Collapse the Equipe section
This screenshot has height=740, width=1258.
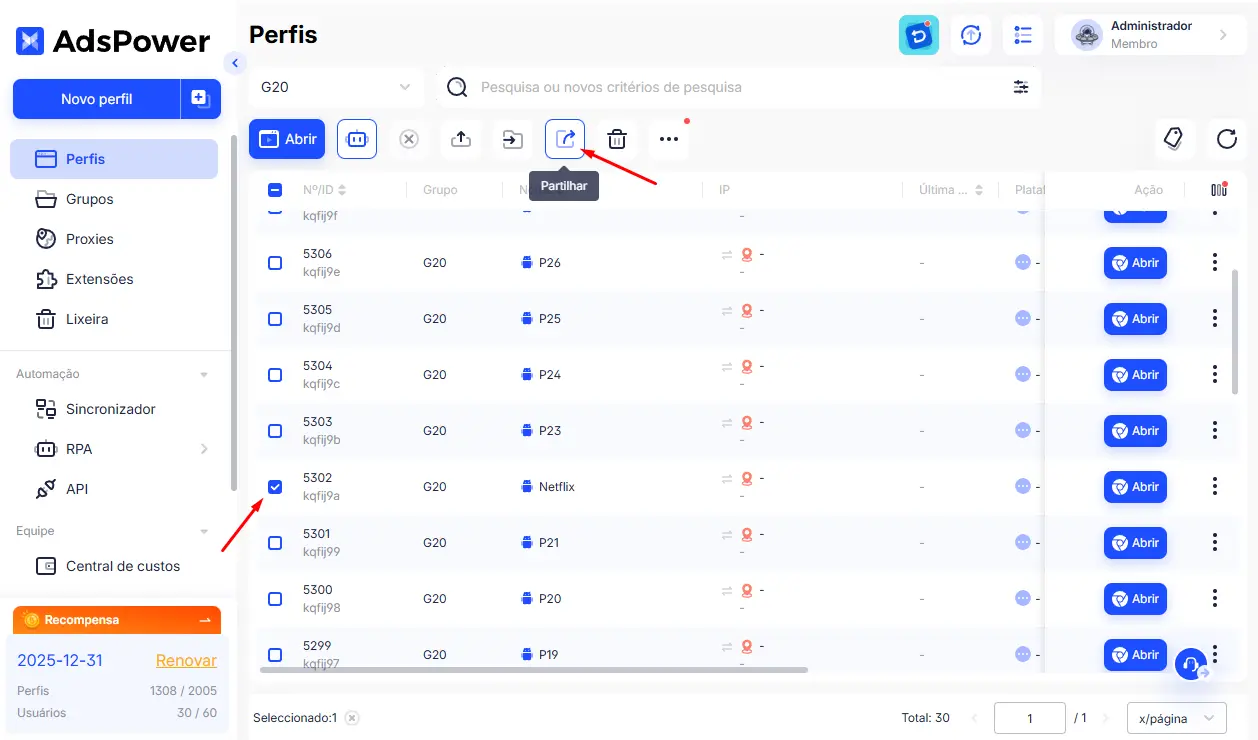pos(204,531)
